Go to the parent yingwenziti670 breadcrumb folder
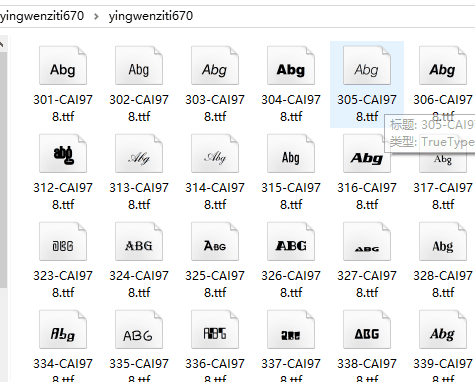475x382 pixels. click(42, 16)
